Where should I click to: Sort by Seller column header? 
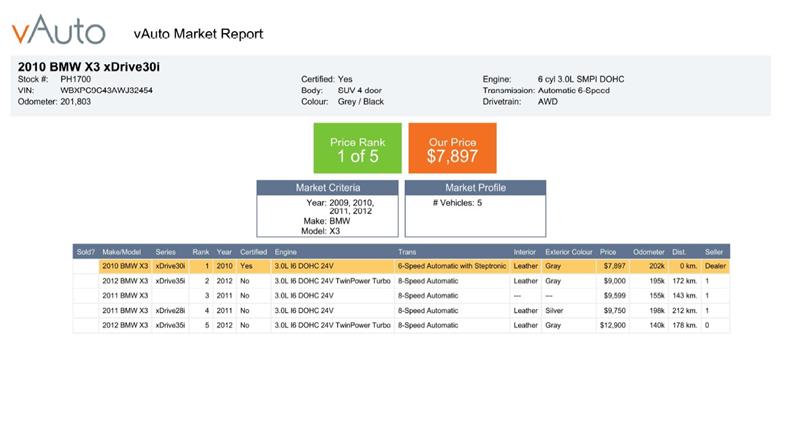(714, 252)
